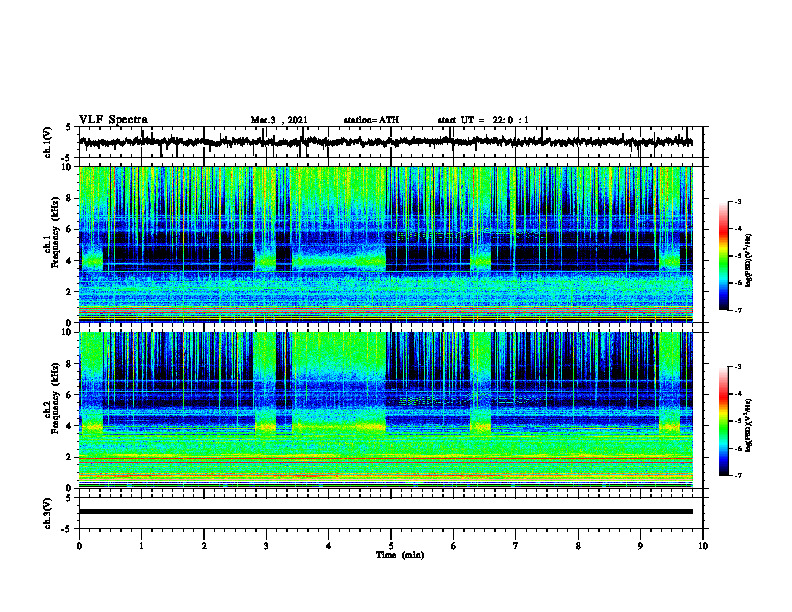Screen dimensions: 792x612
Task: Click tick label 4 on the Time axis
Action: coord(329,546)
